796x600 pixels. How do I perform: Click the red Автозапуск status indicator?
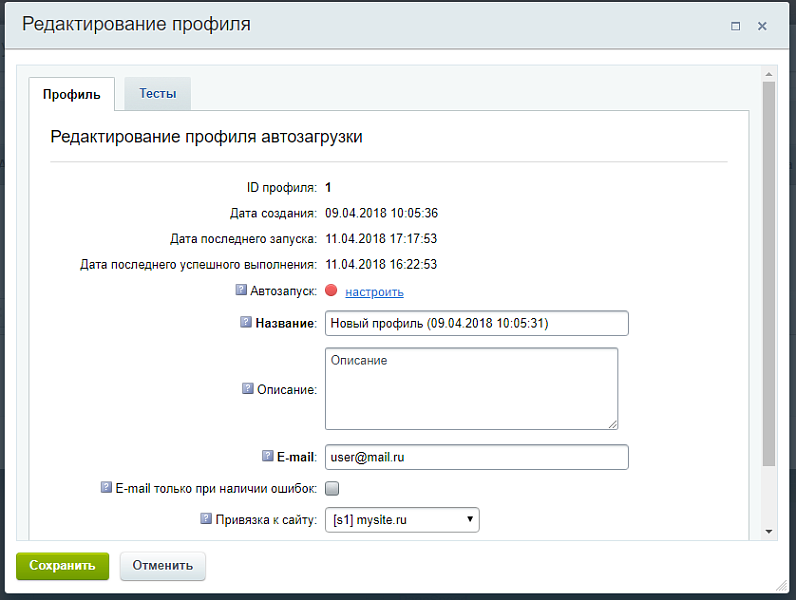[x=332, y=291]
